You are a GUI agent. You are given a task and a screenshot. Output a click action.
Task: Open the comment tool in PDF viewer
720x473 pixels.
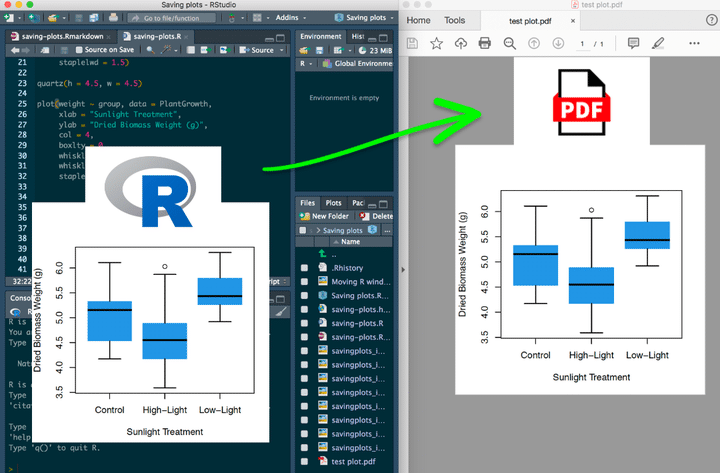pyautogui.click(x=633, y=43)
